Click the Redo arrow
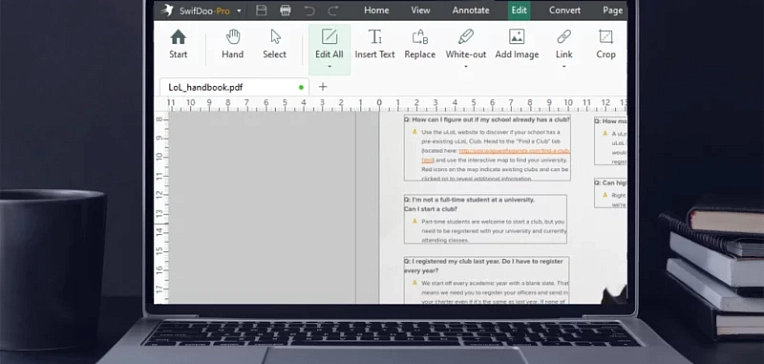This screenshot has height=364, width=764. tap(333, 10)
